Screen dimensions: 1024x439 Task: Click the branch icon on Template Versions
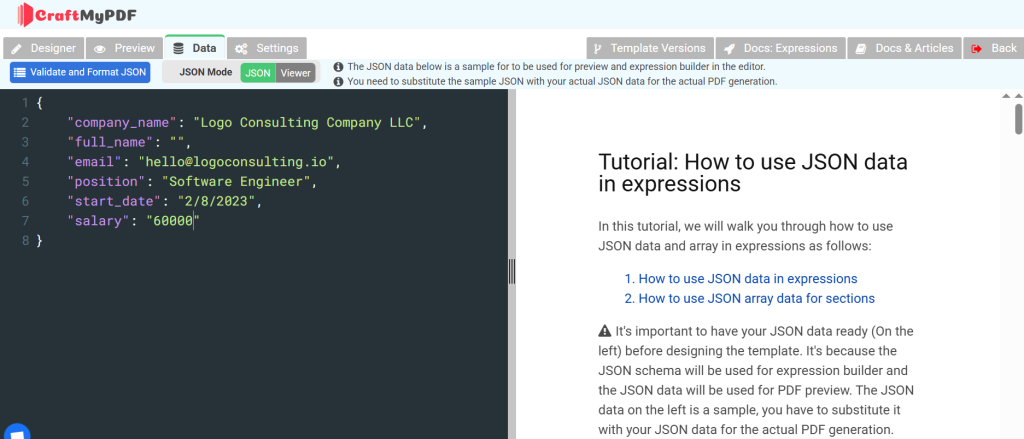[x=598, y=48]
